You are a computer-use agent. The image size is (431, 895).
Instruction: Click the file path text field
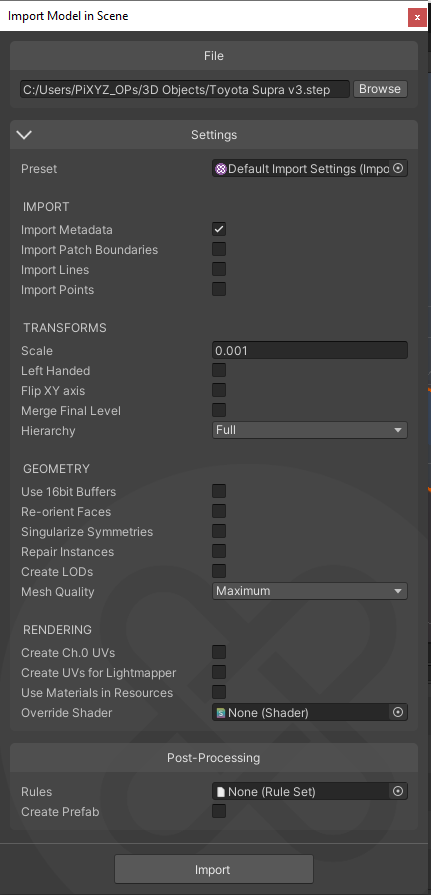coord(184,89)
